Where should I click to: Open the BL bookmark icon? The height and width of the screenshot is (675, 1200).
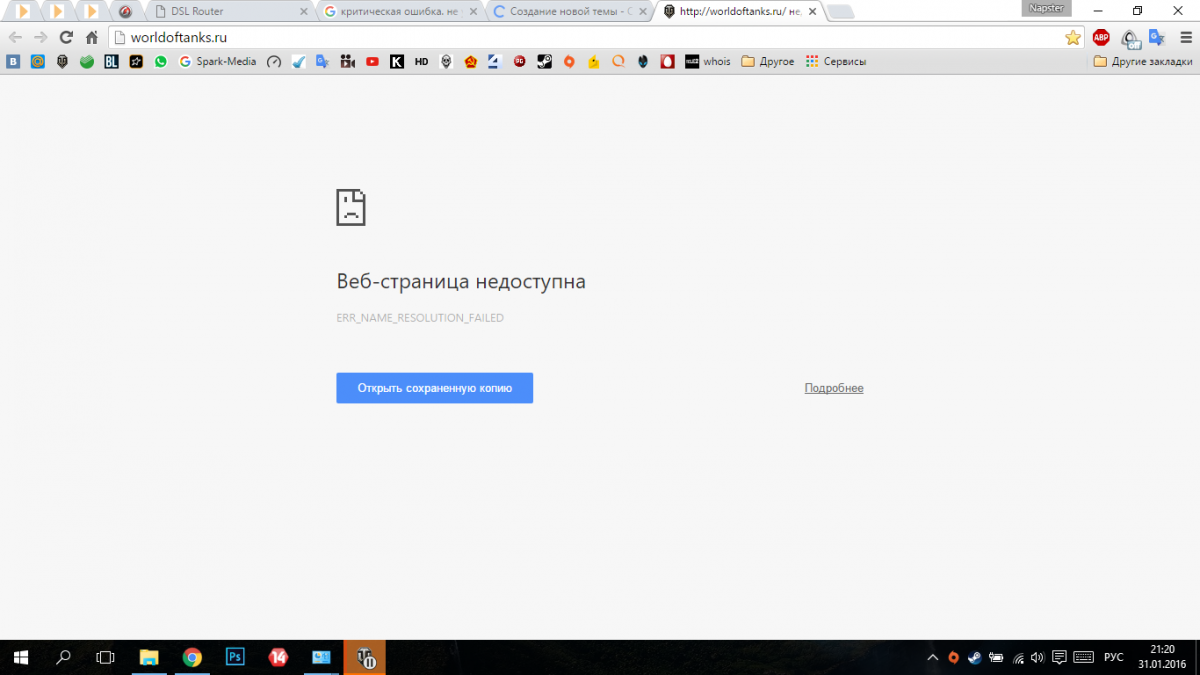[x=111, y=61]
